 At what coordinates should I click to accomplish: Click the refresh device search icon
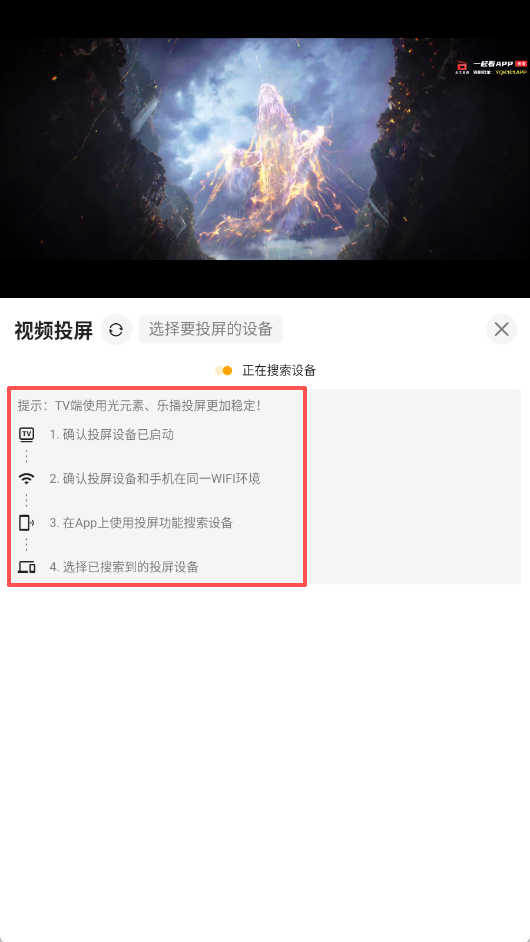116,329
